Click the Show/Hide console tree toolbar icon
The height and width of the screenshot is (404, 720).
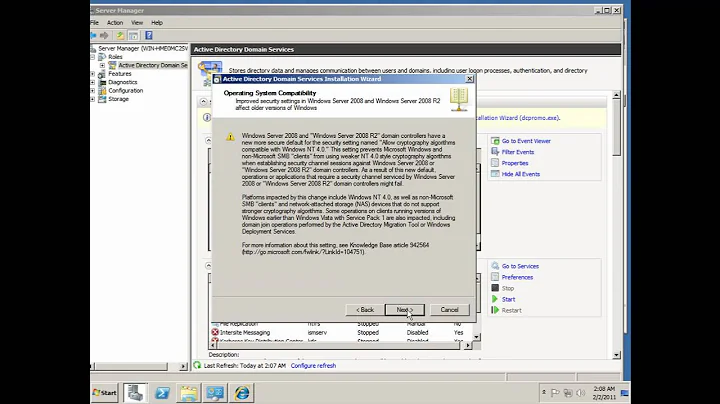[133, 35]
